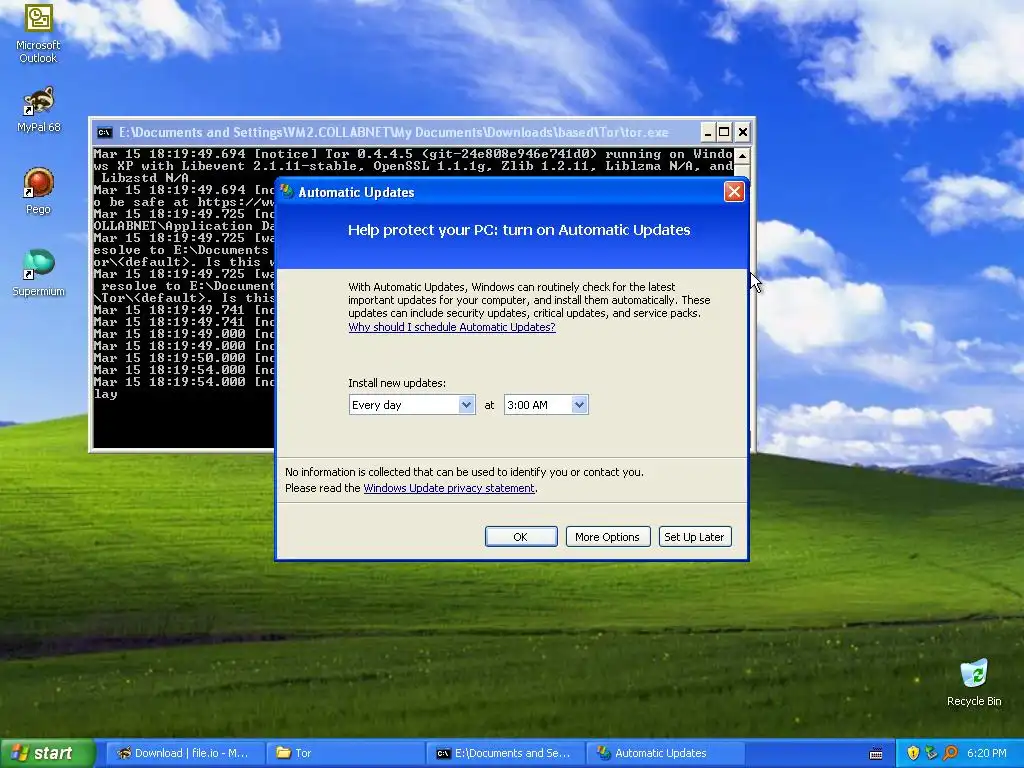This screenshot has height=768, width=1024.
Task: Click 'Why should I schedule Automatic Updates?' link
Action: tap(452, 327)
